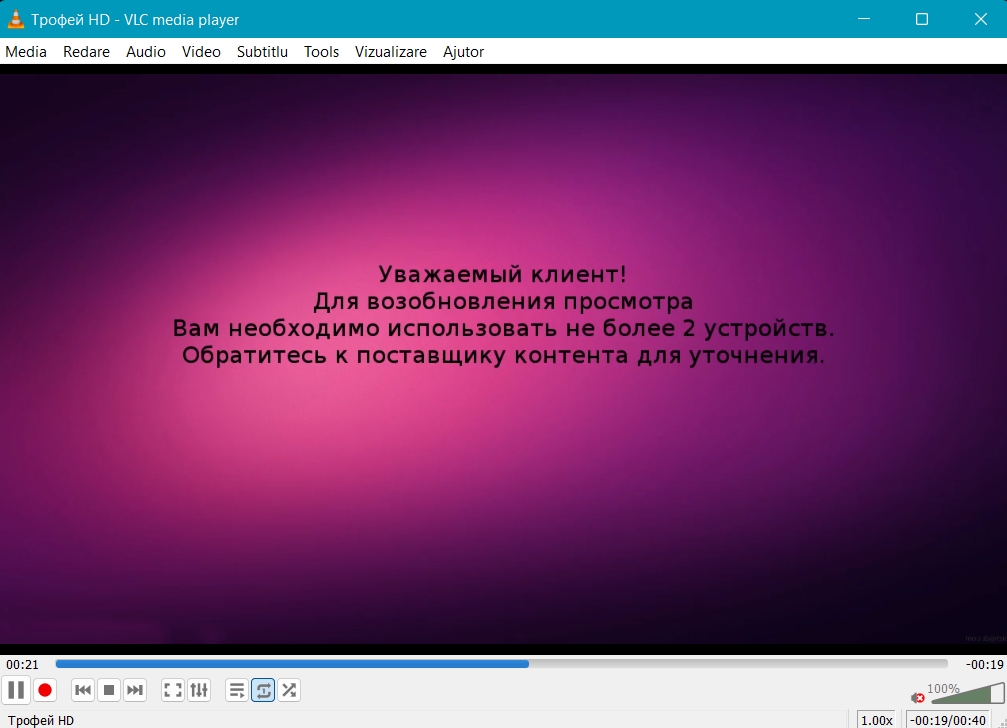This screenshot has height=728, width=1007.
Task: Open the Ajutor help menu
Action: click(463, 52)
